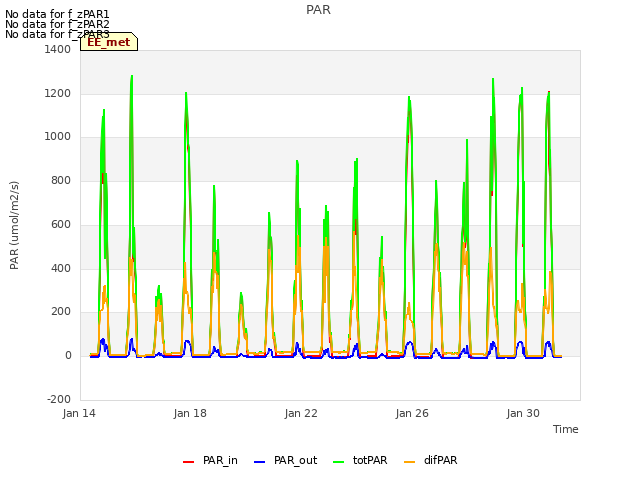Click the orange difPAR legend swatch

[409, 462]
